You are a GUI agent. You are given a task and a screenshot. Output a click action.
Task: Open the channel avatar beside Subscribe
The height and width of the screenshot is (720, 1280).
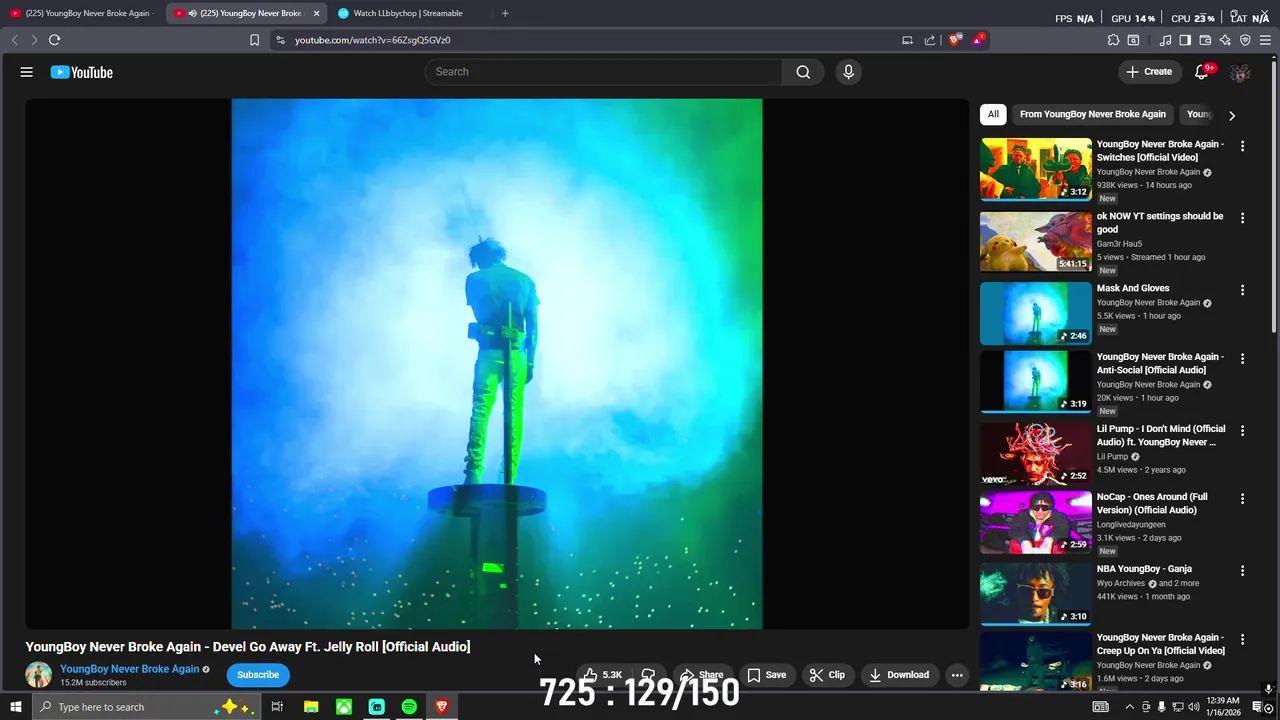point(38,675)
